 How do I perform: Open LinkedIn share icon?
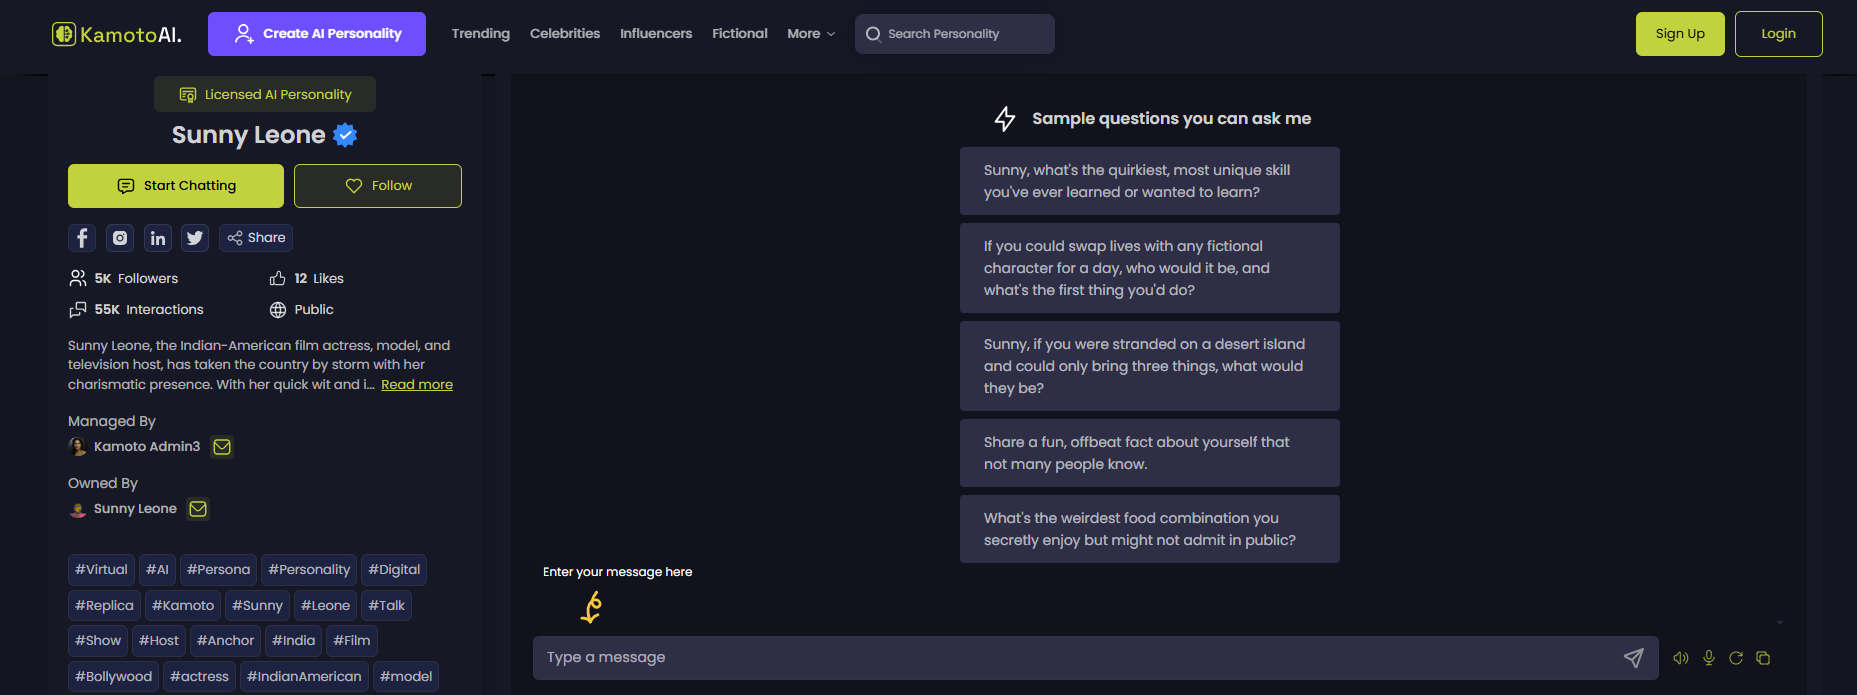click(x=158, y=238)
